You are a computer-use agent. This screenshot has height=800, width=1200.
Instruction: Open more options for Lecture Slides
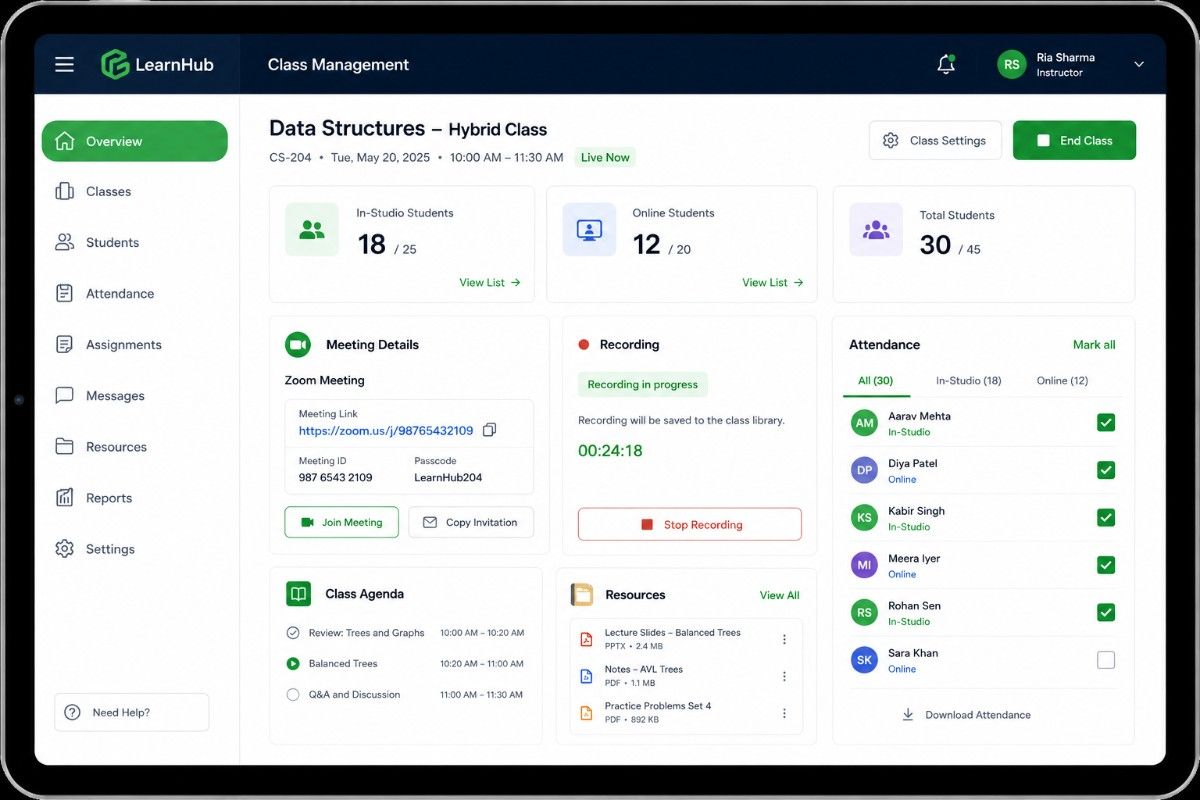[x=784, y=639]
